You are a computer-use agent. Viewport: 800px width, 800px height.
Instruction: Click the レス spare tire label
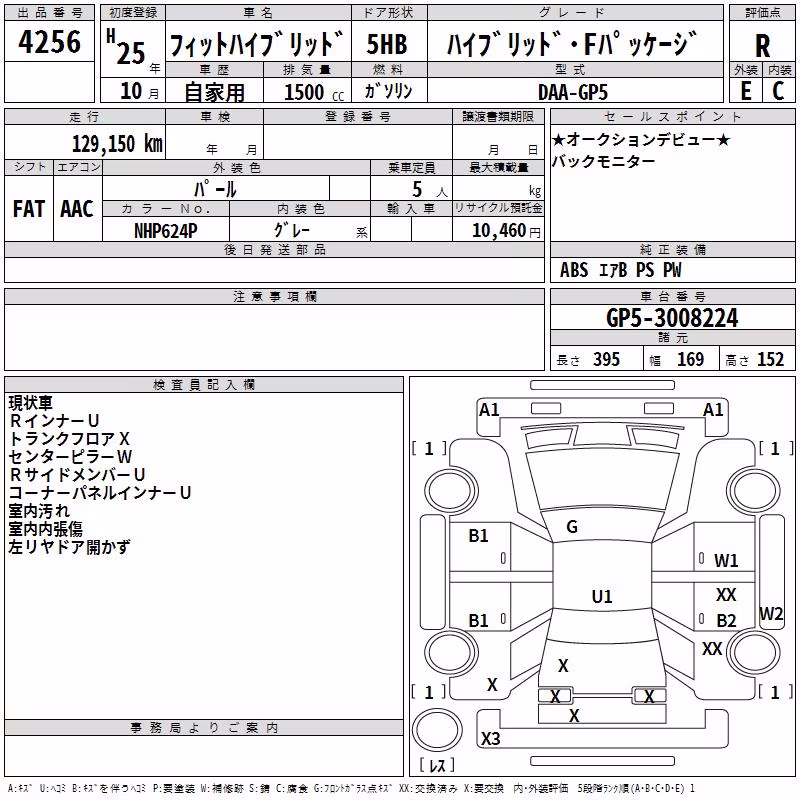click(x=437, y=765)
